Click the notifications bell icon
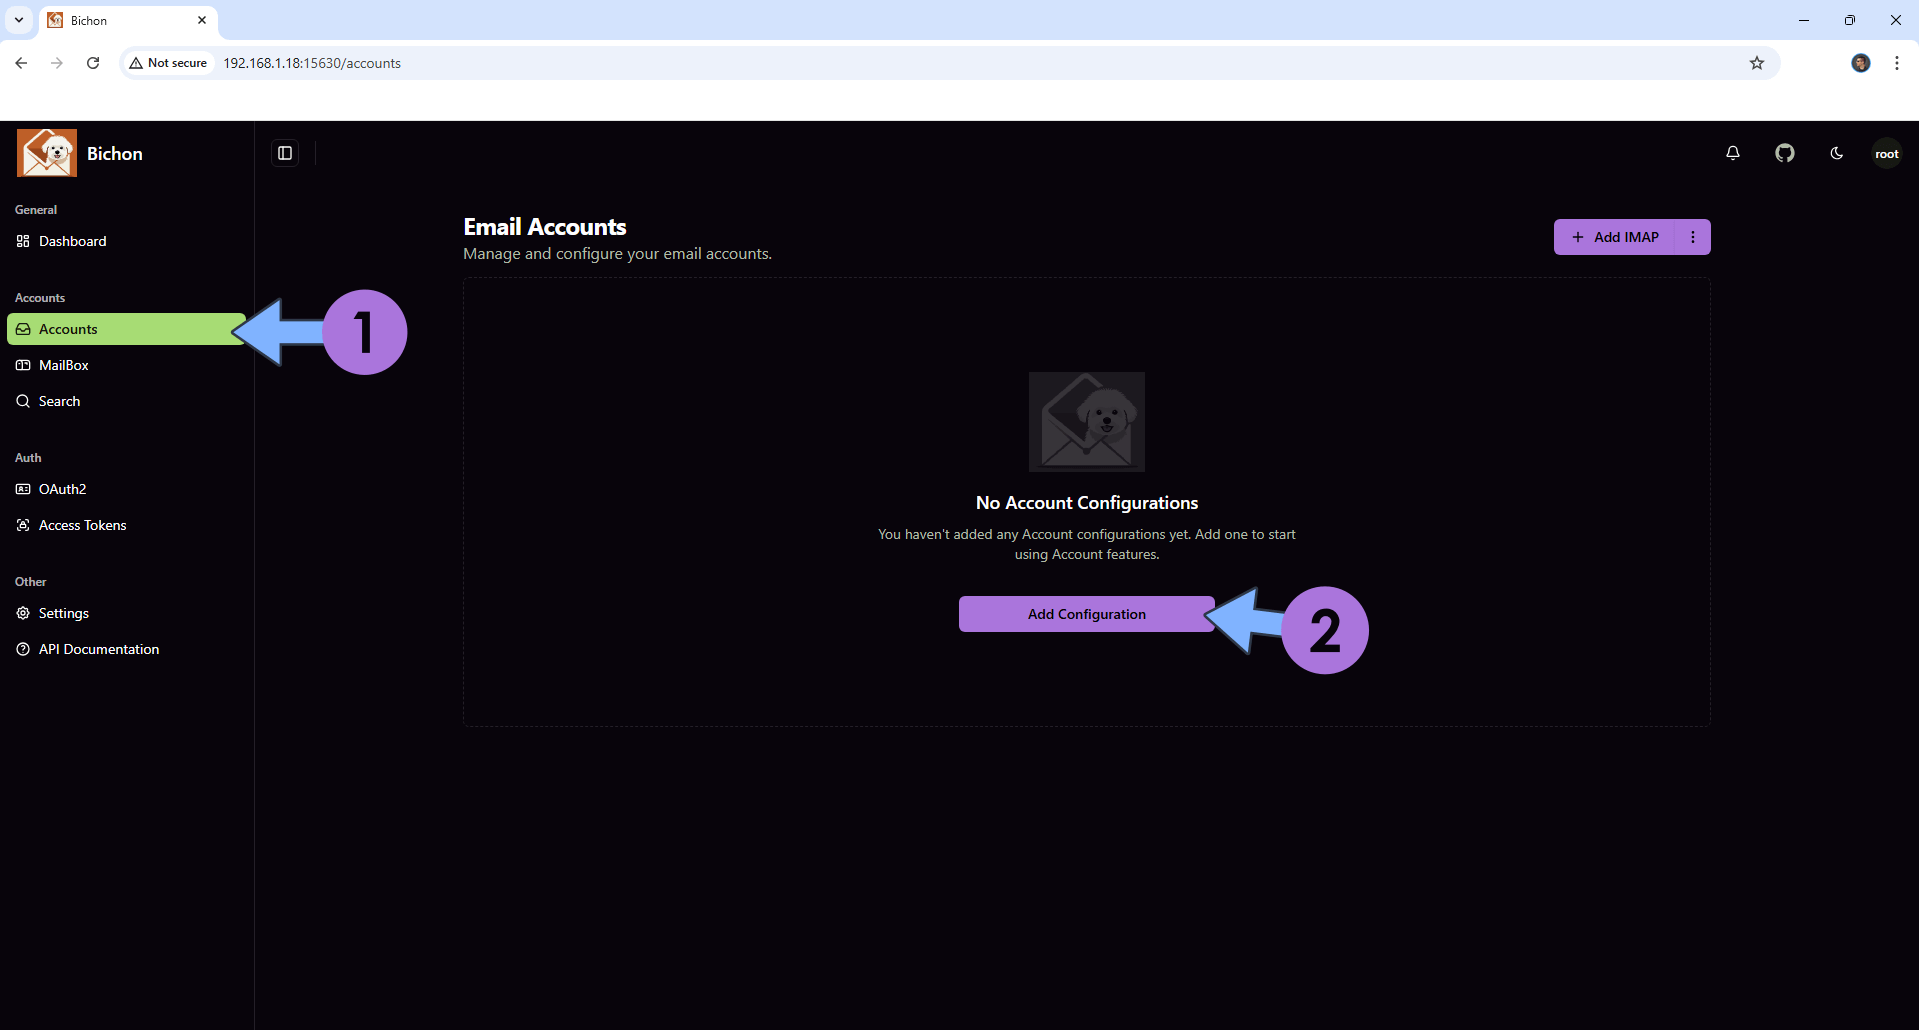Screen dimensions: 1919x1030 click(x=1732, y=153)
